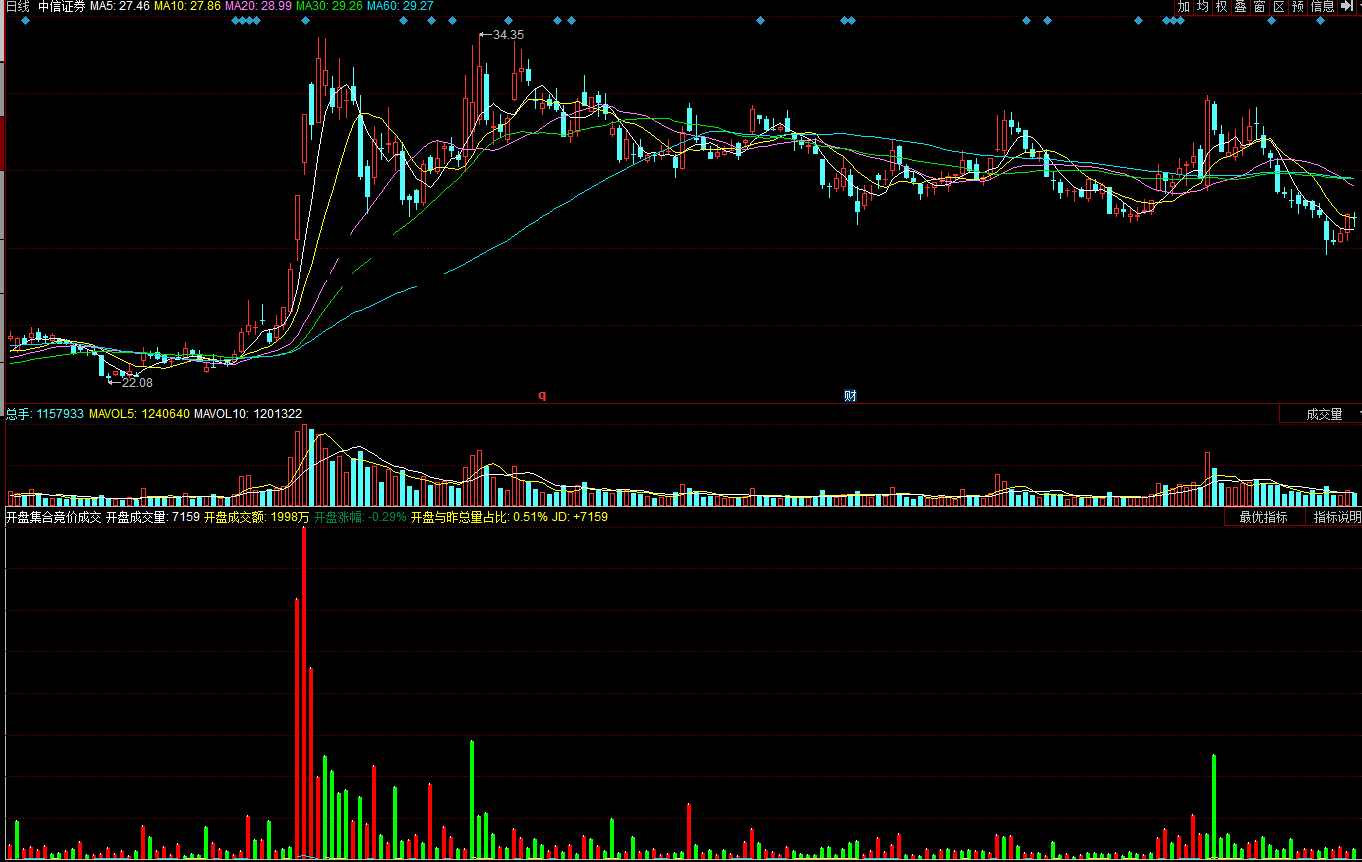Screen dimensions: 1362x862
Task: Select the 中信证券 stock name
Action: pos(62,6)
